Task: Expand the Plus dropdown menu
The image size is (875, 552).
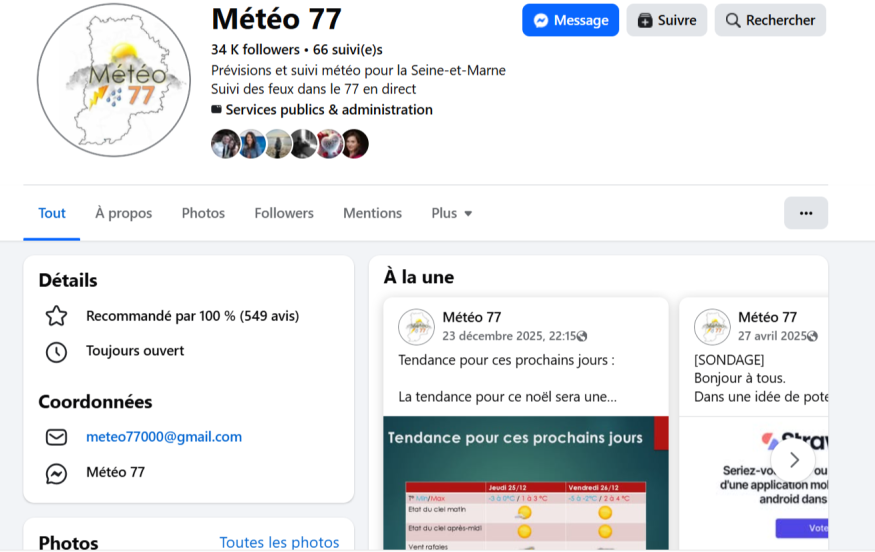Action: (451, 213)
